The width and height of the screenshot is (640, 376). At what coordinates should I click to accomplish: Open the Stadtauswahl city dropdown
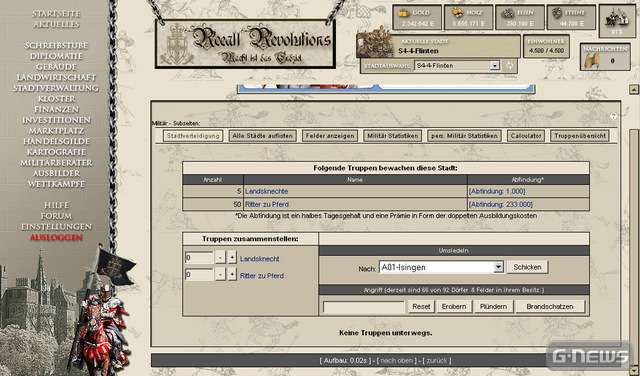coord(457,65)
